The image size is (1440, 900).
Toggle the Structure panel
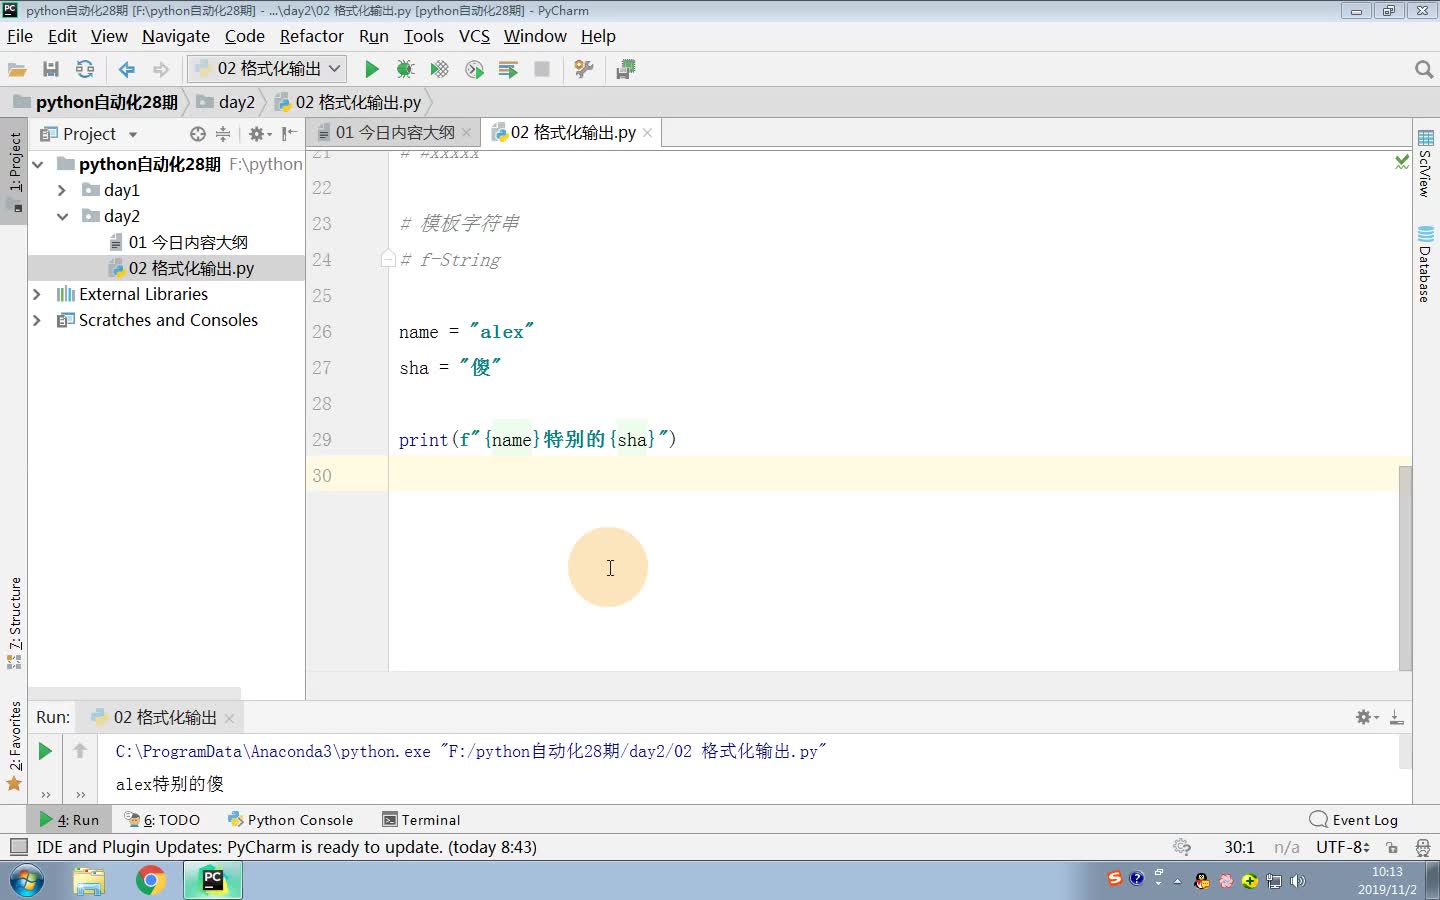click(x=14, y=614)
